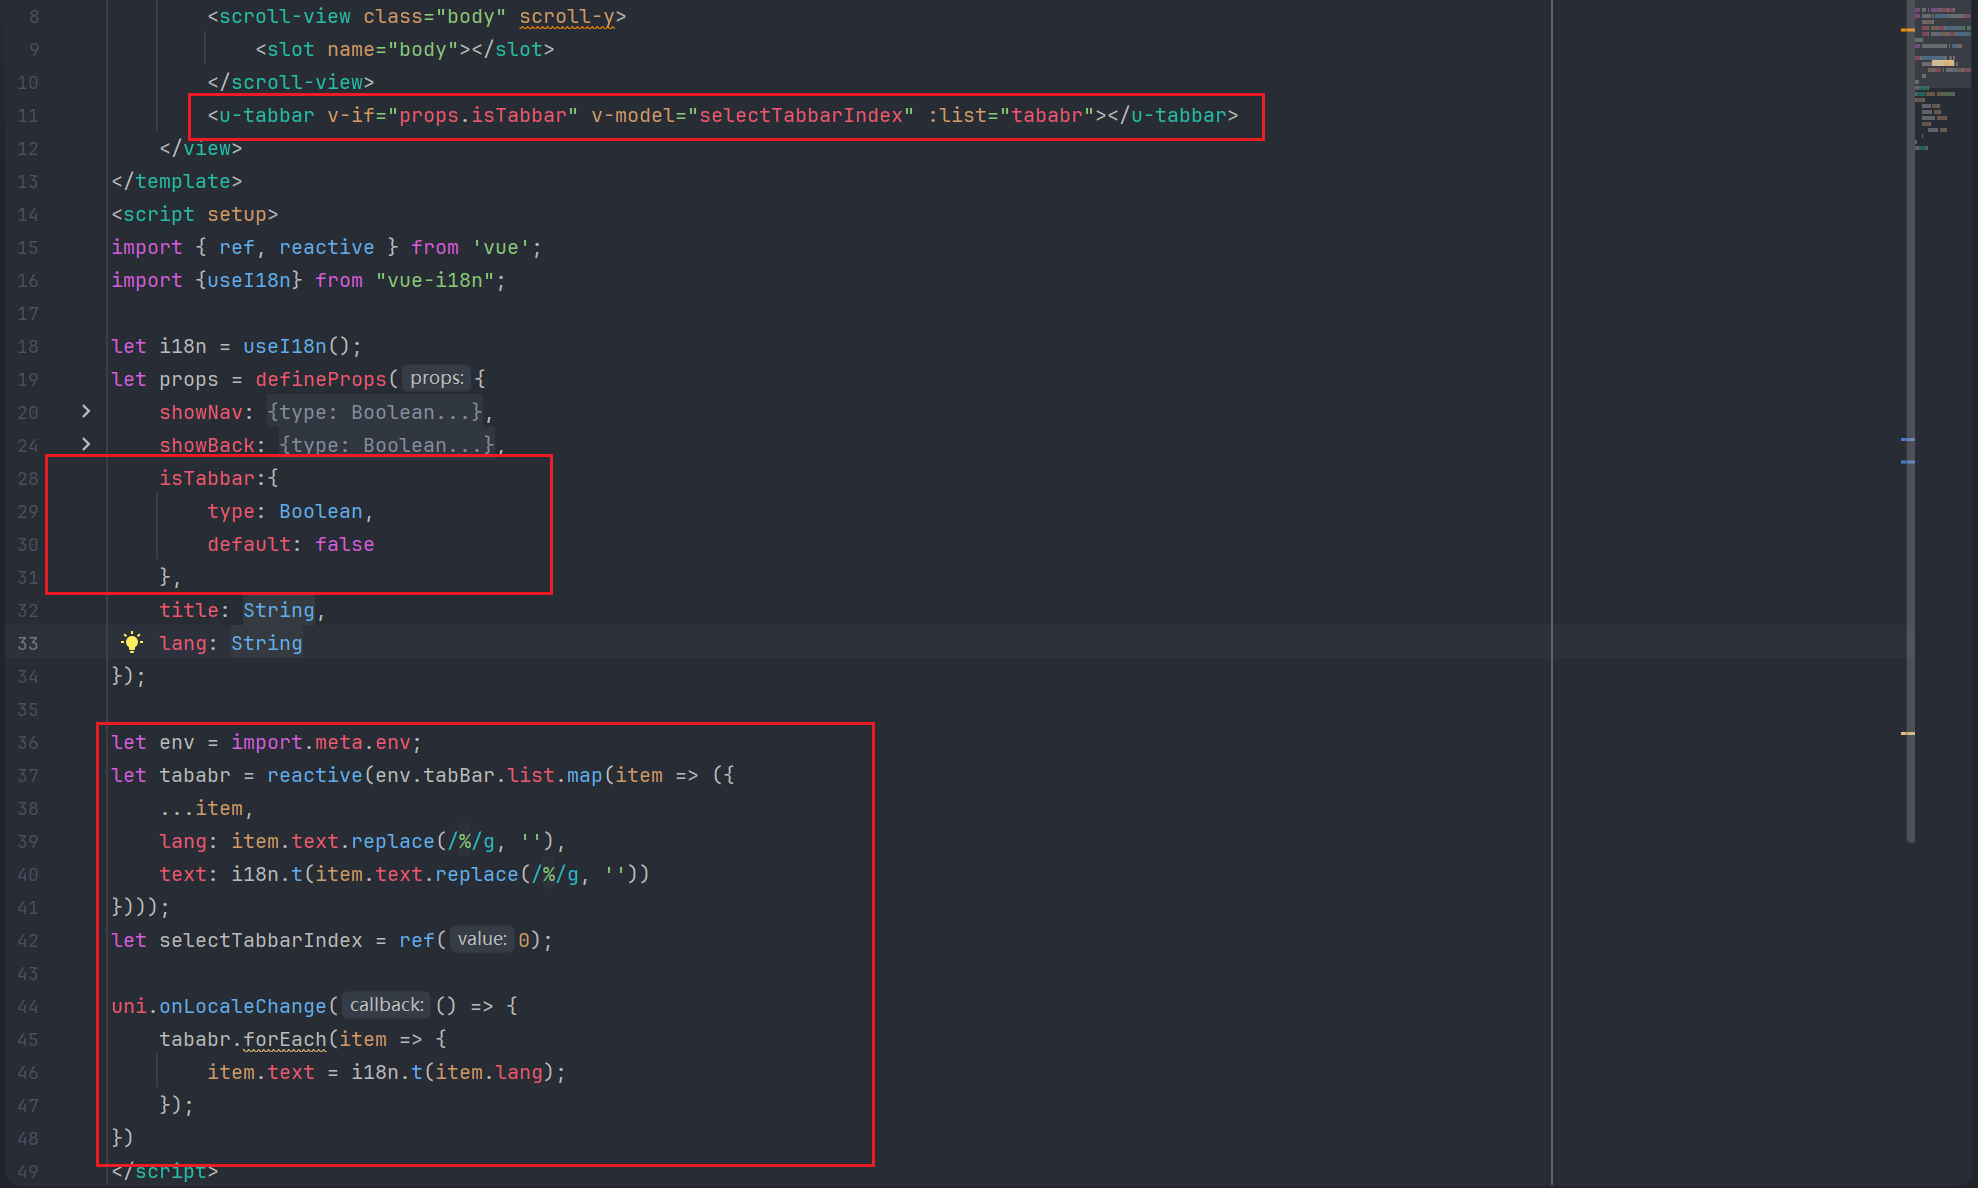Screen dimensions: 1978x1188
Task: Click line number 11 in the gutter
Action: coord(28,116)
